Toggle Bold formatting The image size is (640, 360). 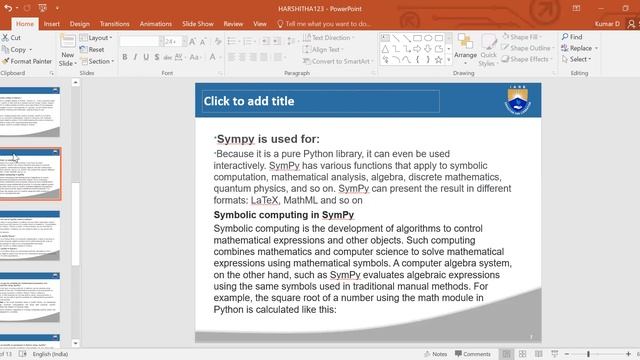pos(124,57)
